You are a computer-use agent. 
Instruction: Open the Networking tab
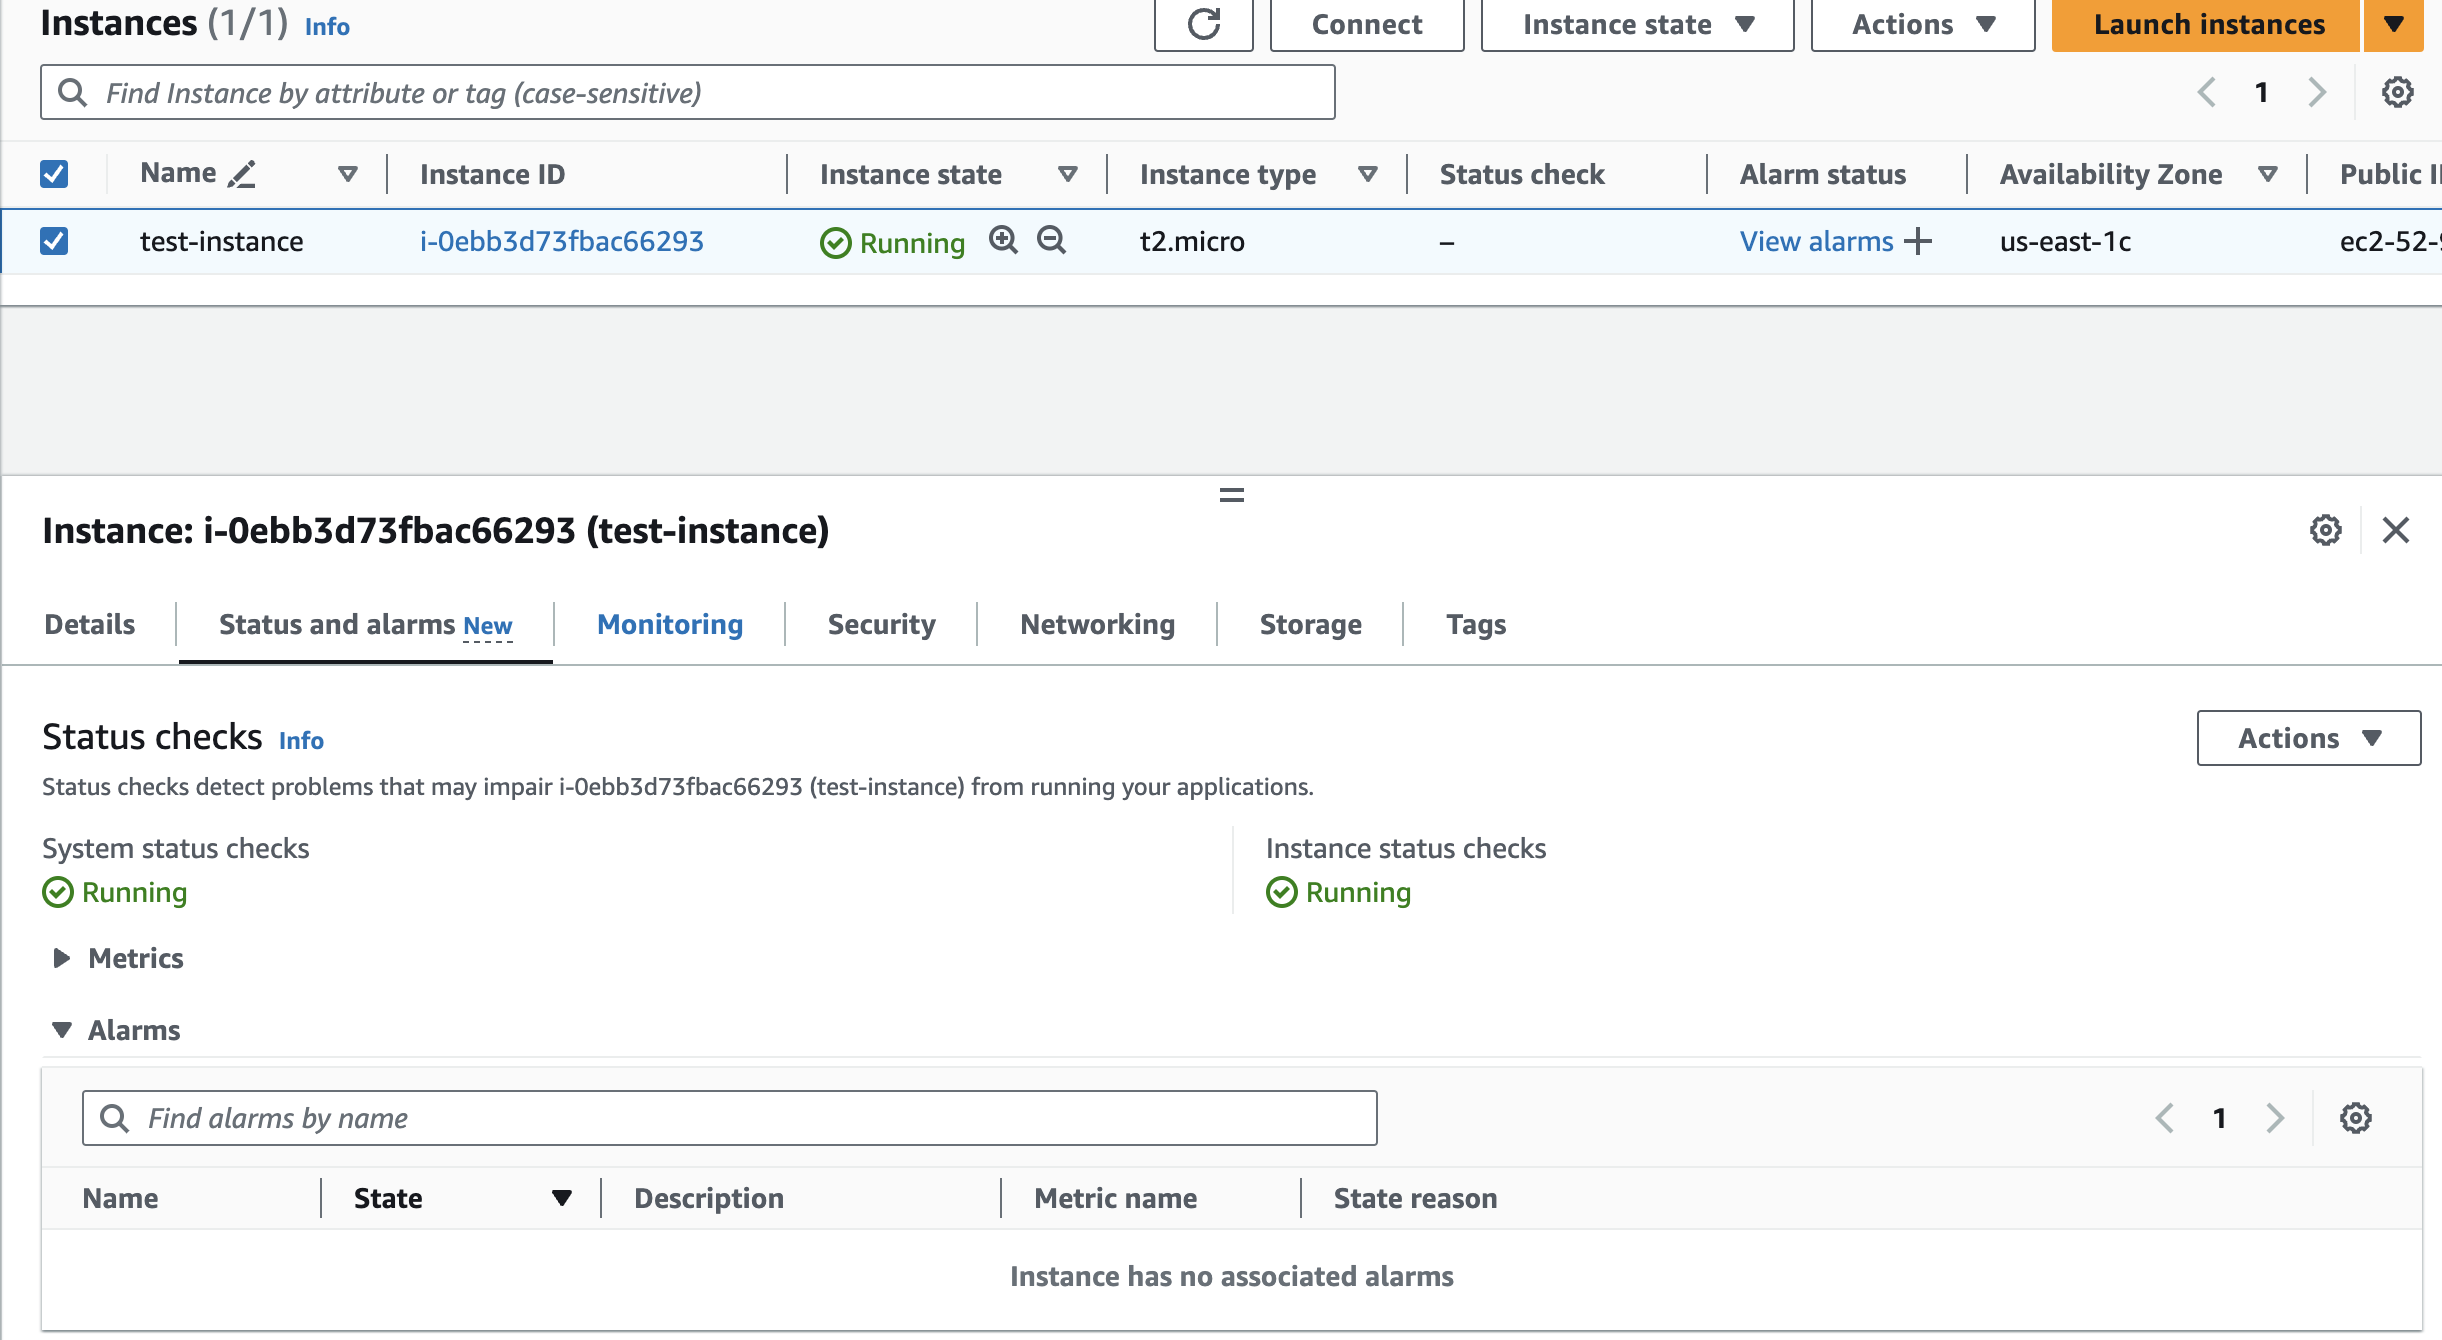tap(1097, 624)
